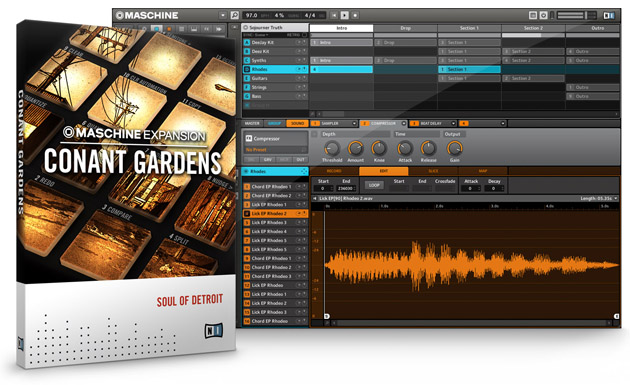Toggle the mixer view icon in header
The height and width of the screenshot is (385, 630).
(x=533, y=15)
